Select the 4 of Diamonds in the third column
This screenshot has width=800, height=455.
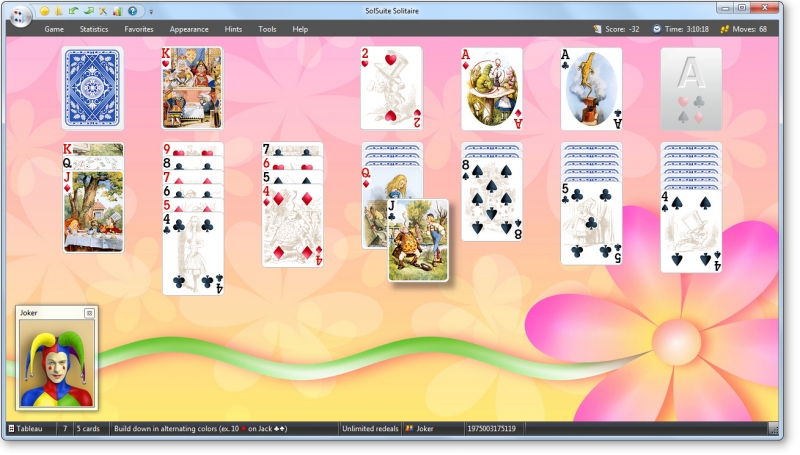click(292, 225)
